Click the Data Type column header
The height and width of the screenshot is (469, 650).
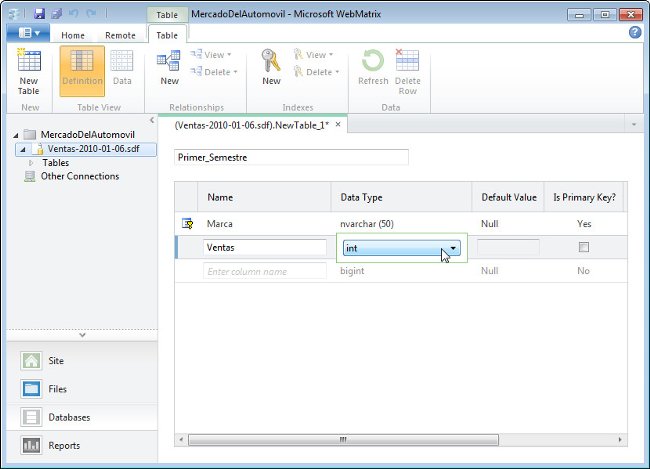pos(401,197)
